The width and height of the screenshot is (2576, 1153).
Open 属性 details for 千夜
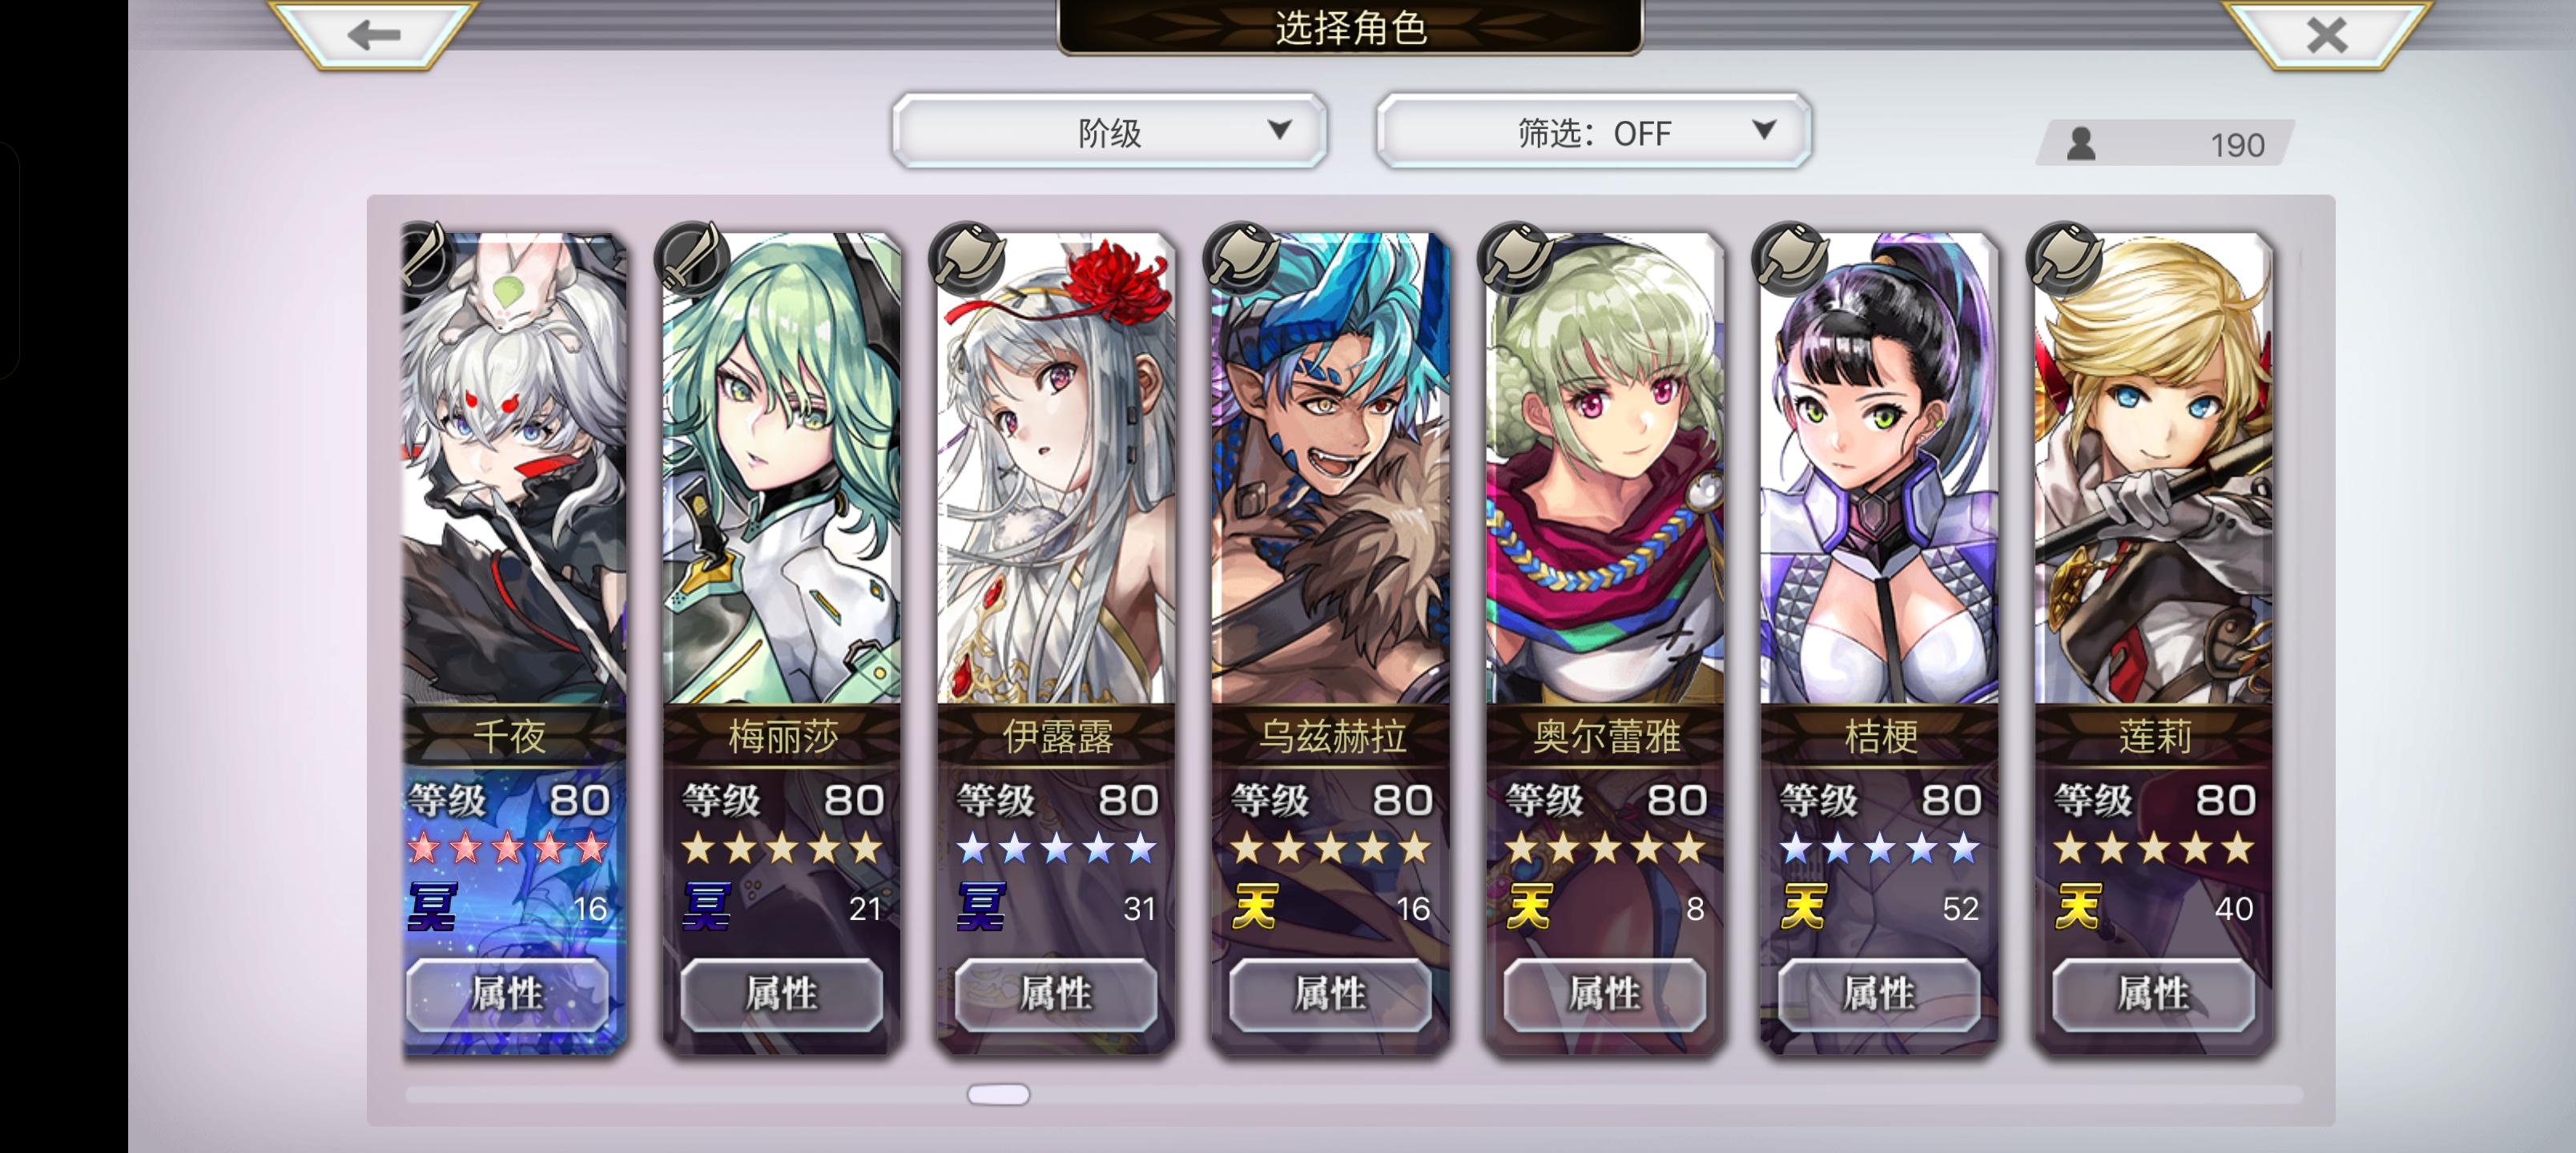tap(507, 994)
